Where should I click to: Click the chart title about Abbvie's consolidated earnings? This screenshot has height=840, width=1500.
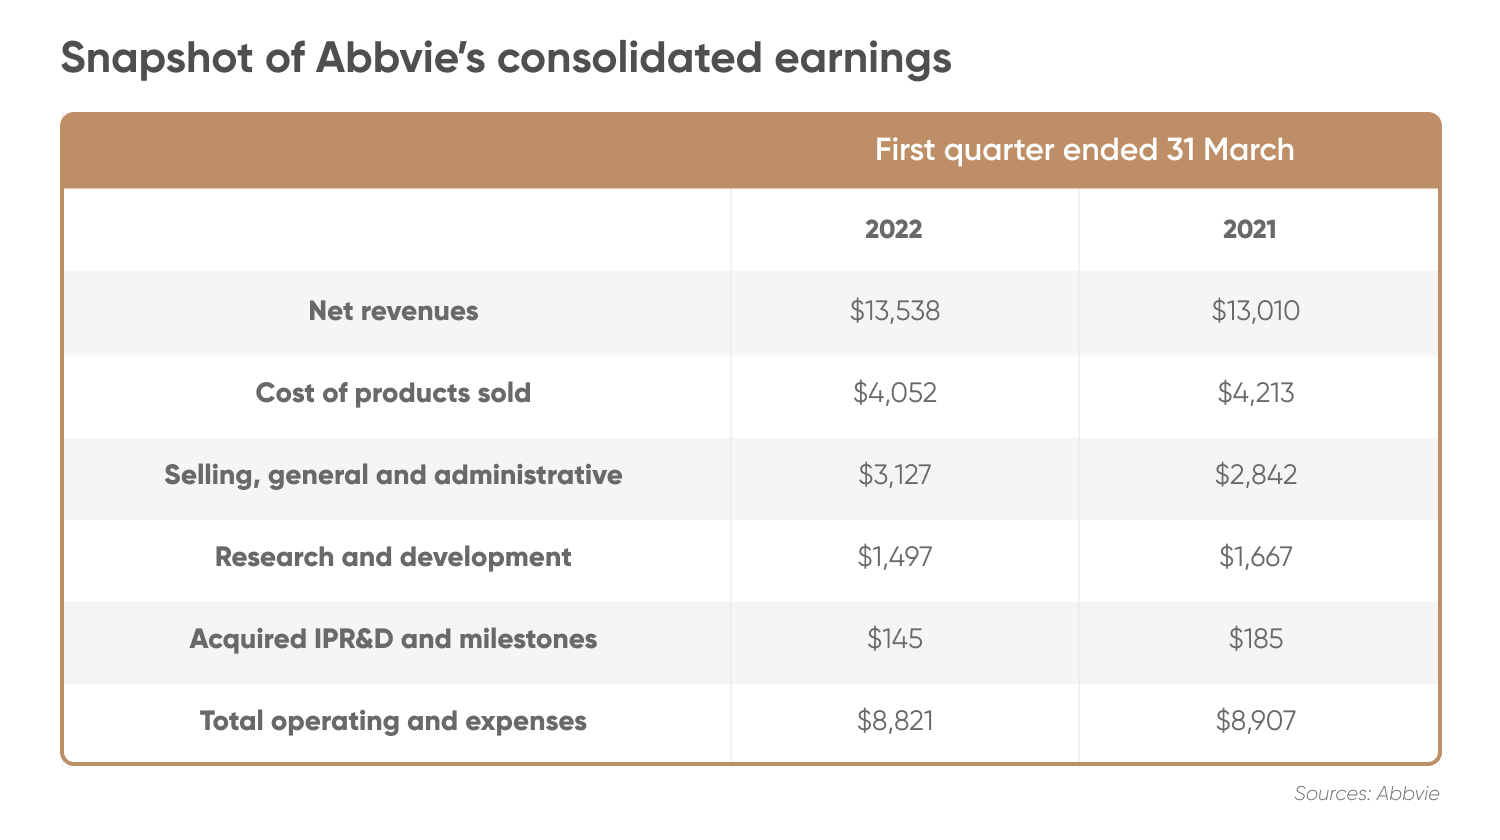point(506,58)
